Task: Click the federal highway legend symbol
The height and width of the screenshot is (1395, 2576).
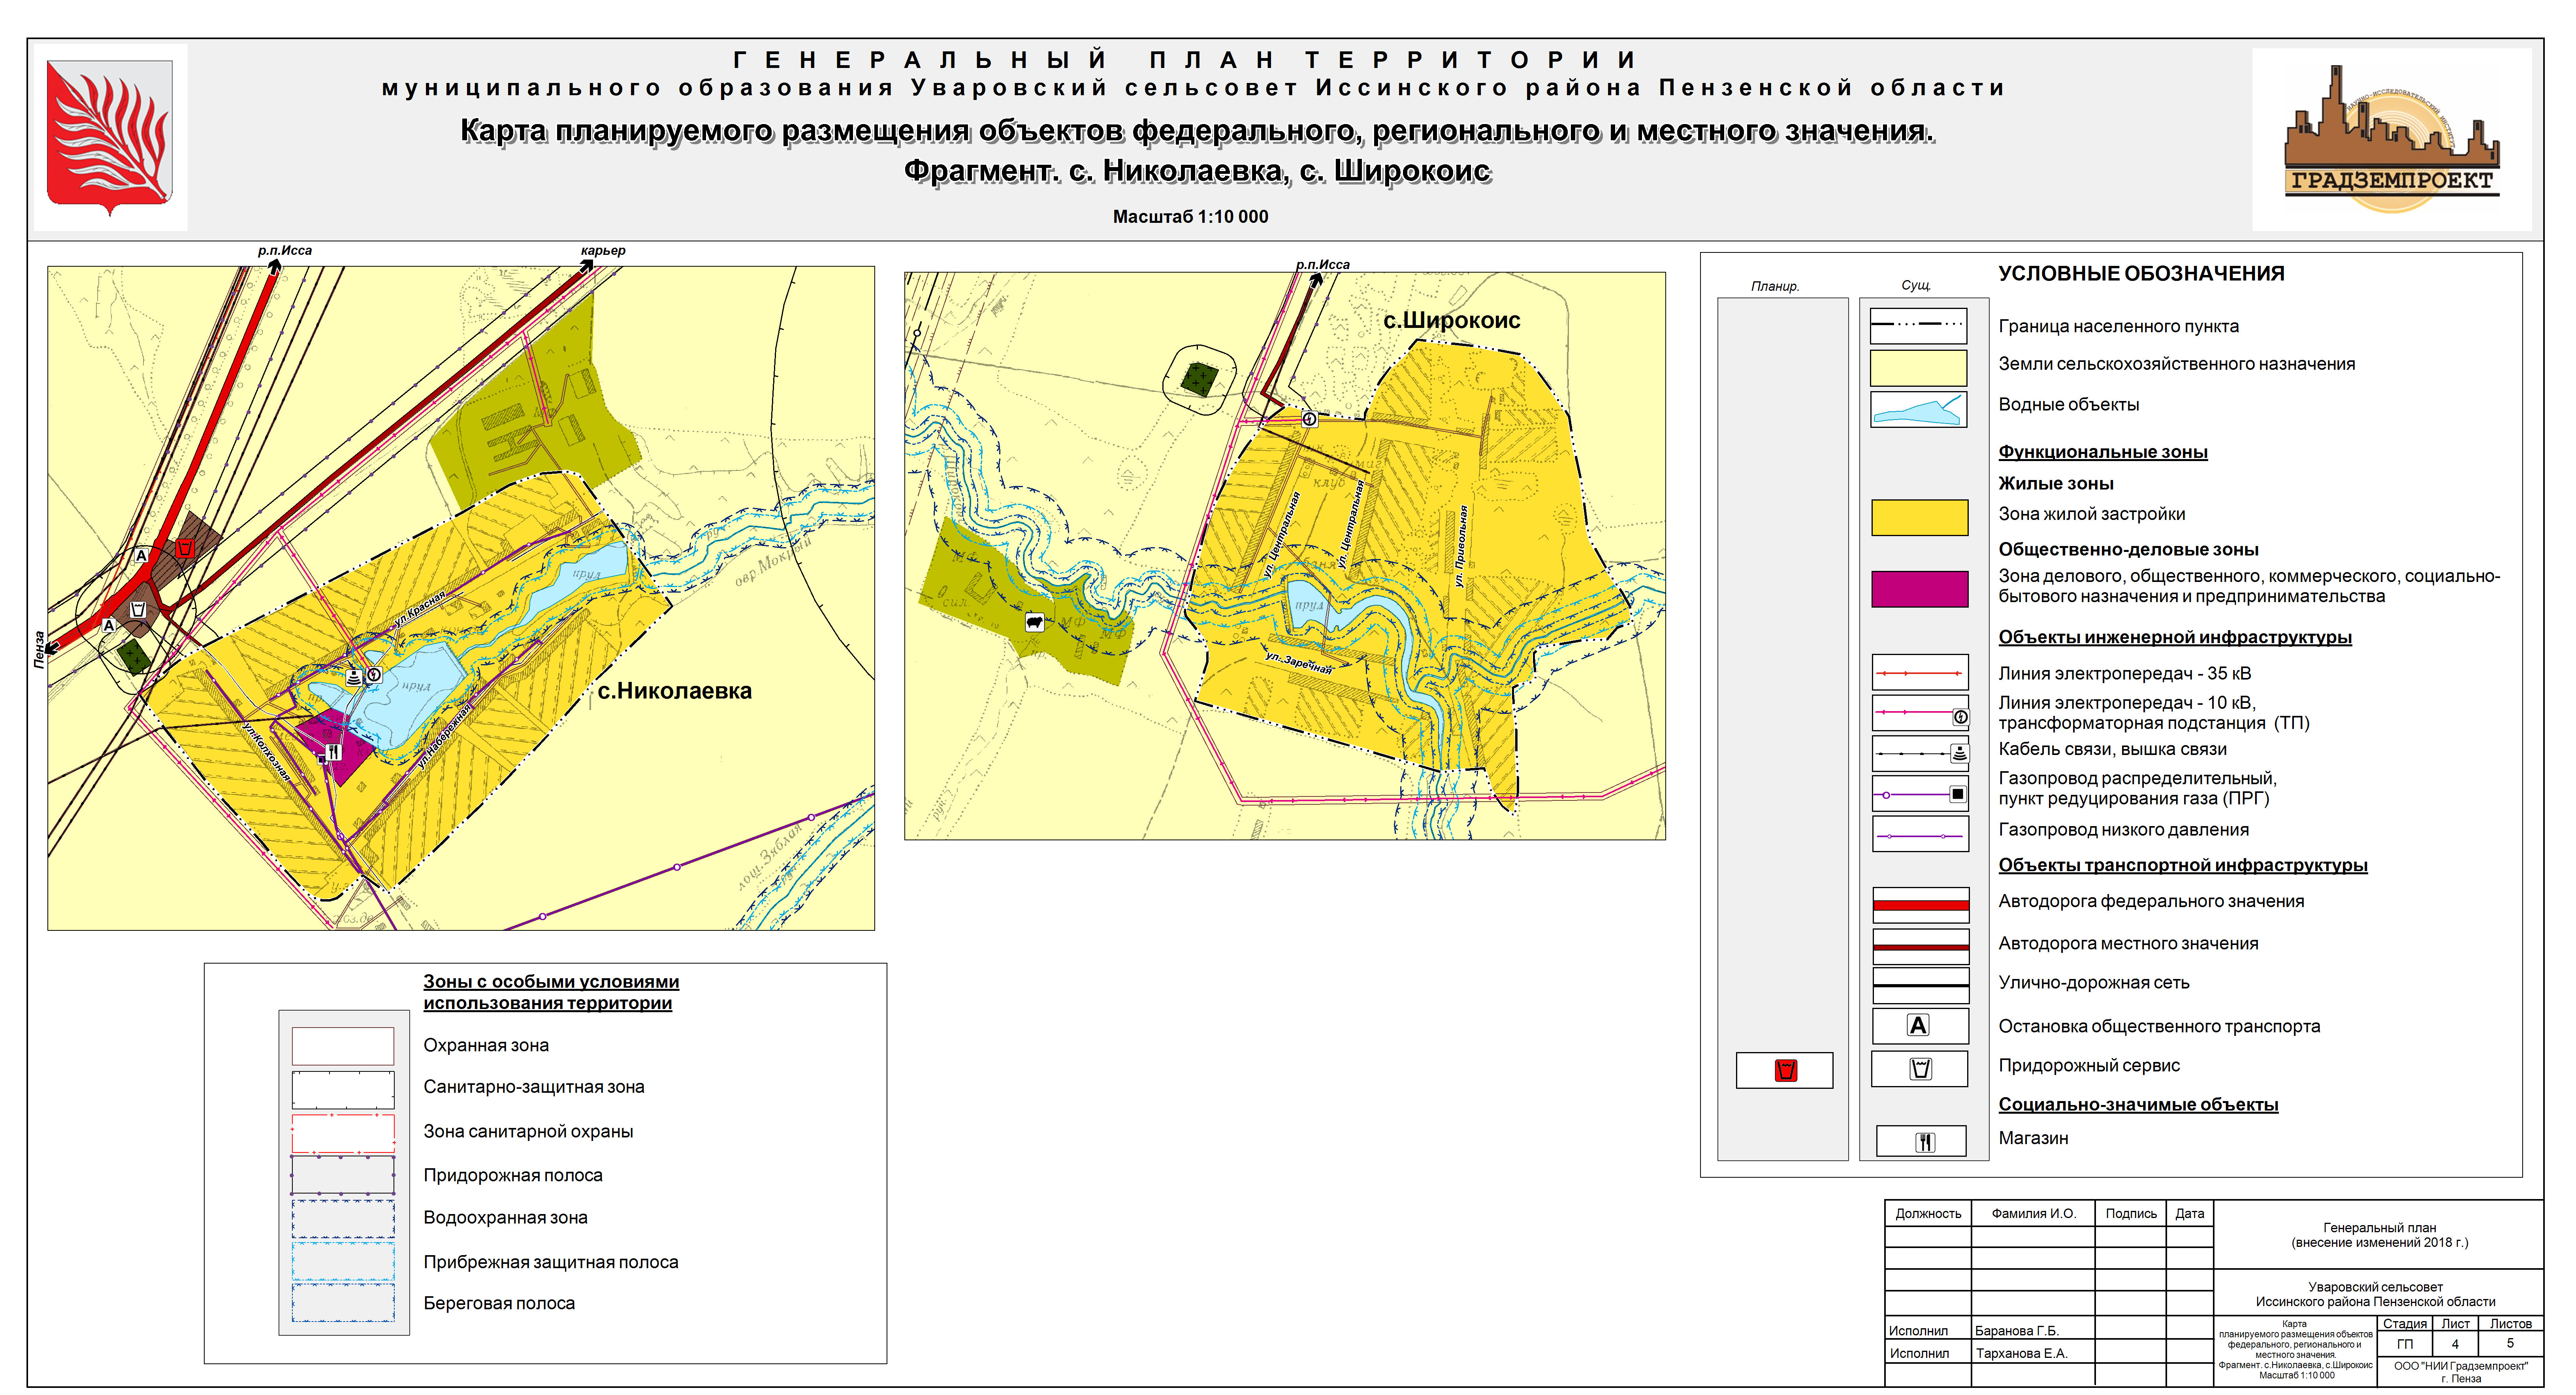Action: click(1920, 905)
